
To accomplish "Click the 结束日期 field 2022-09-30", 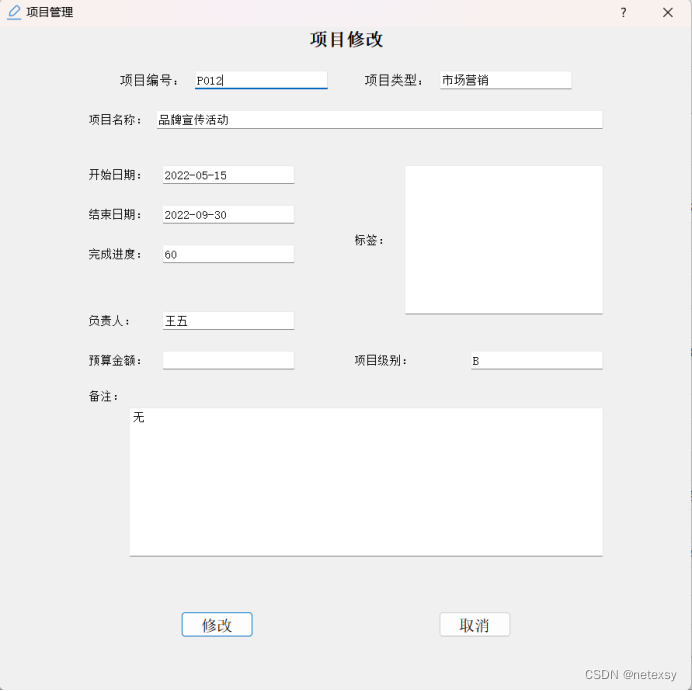I will [228, 215].
